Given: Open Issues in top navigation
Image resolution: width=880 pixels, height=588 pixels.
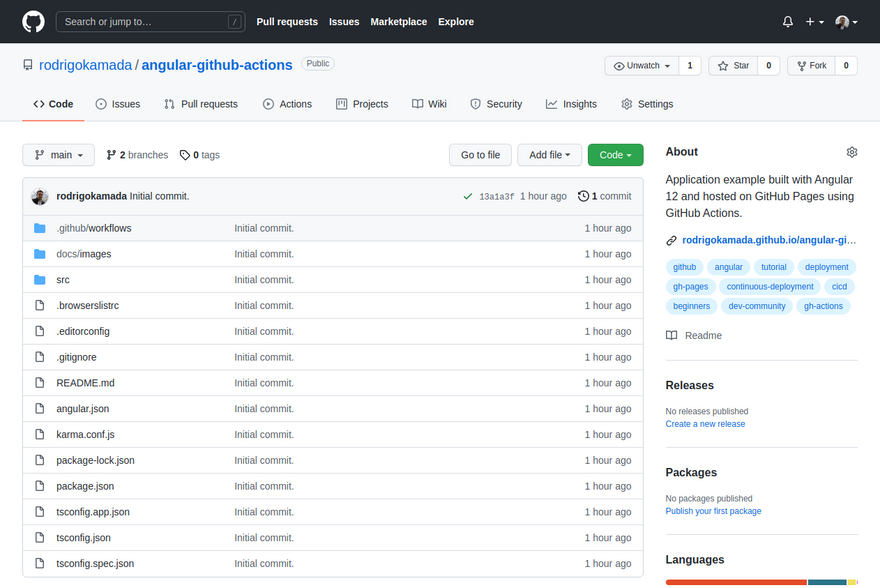Looking at the screenshot, I should tap(344, 22).
